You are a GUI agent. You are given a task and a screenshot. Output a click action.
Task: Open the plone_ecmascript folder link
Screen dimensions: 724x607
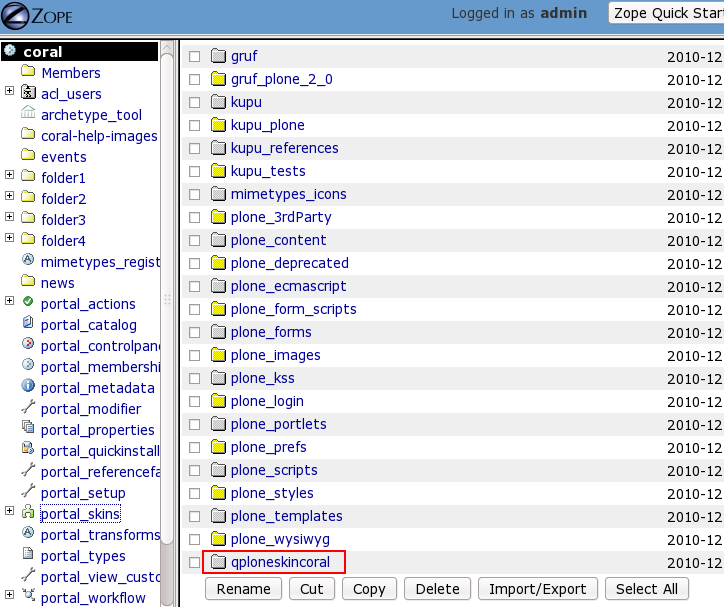(x=288, y=286)
